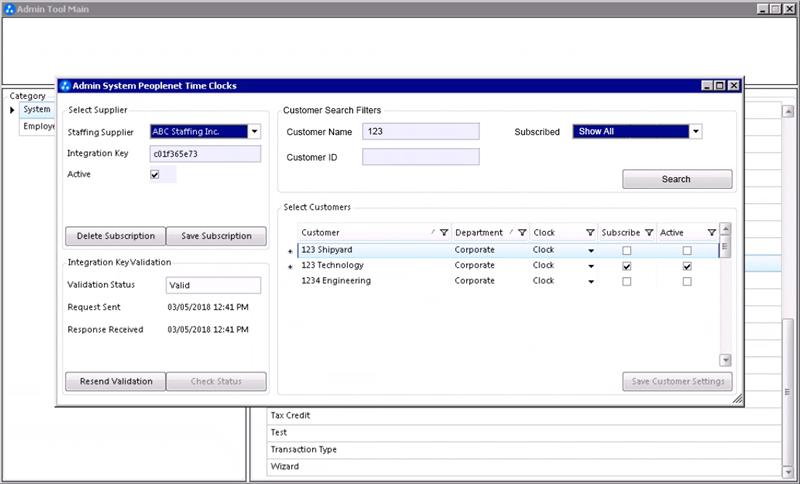Click the Customer Name input field

[421, 131]
